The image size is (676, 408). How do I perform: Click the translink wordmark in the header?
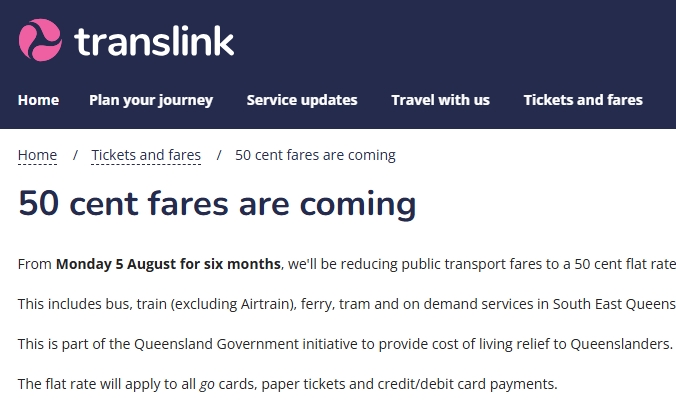154,41
